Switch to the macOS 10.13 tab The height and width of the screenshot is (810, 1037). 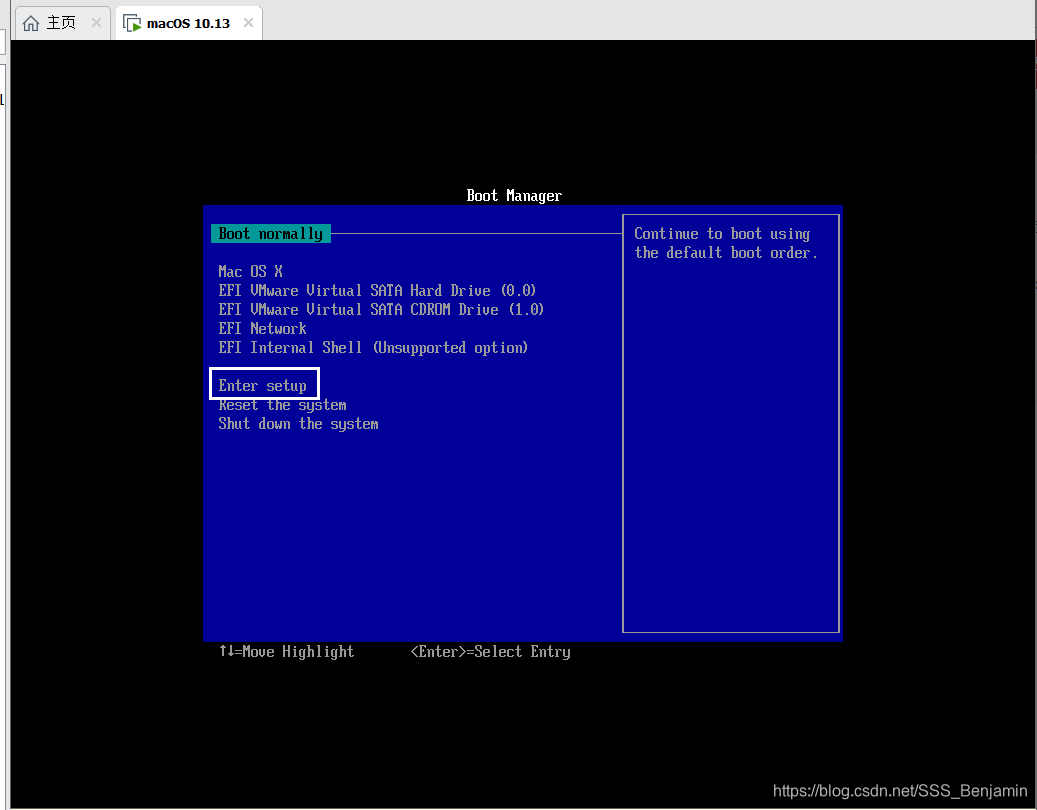[188, 23]
